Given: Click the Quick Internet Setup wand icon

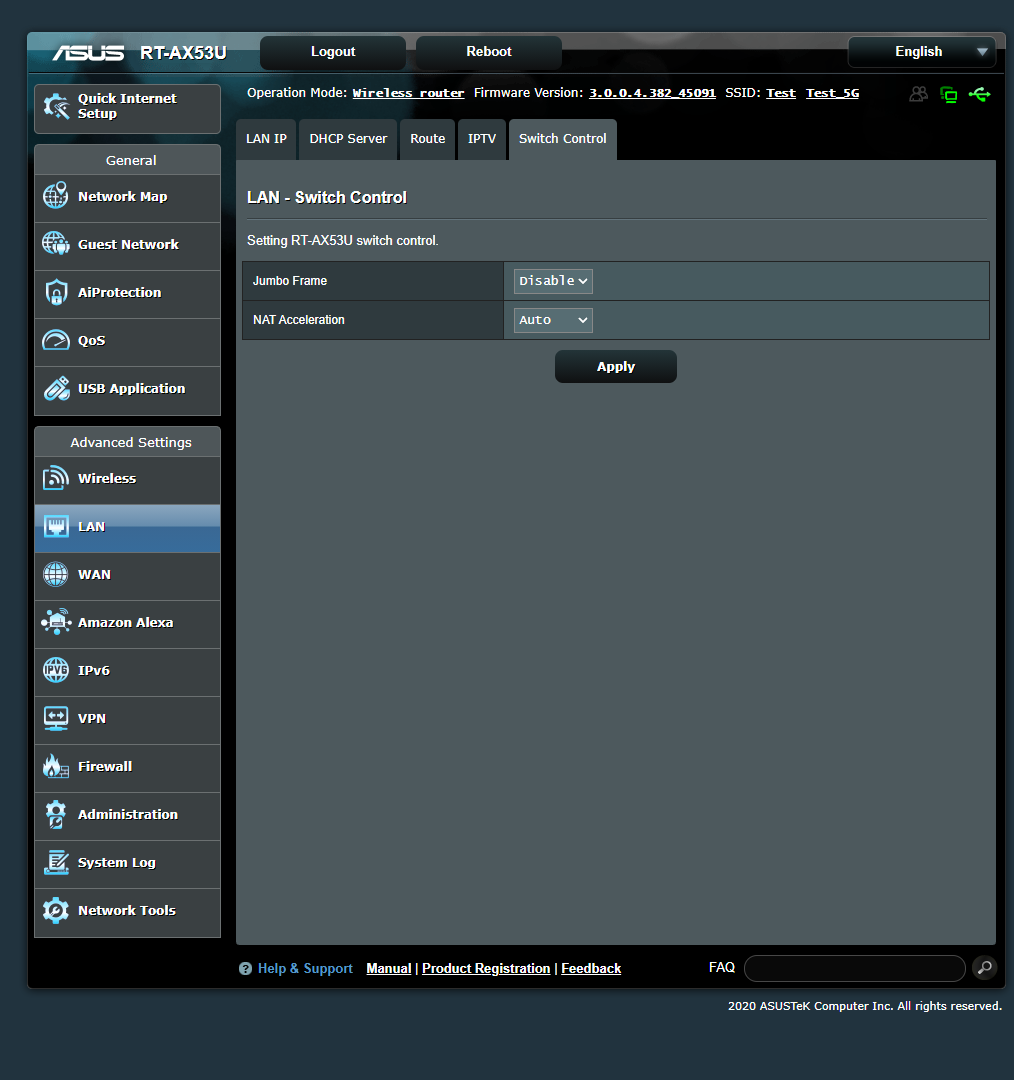Looking at the screenshot, I should tap(56, 106).
